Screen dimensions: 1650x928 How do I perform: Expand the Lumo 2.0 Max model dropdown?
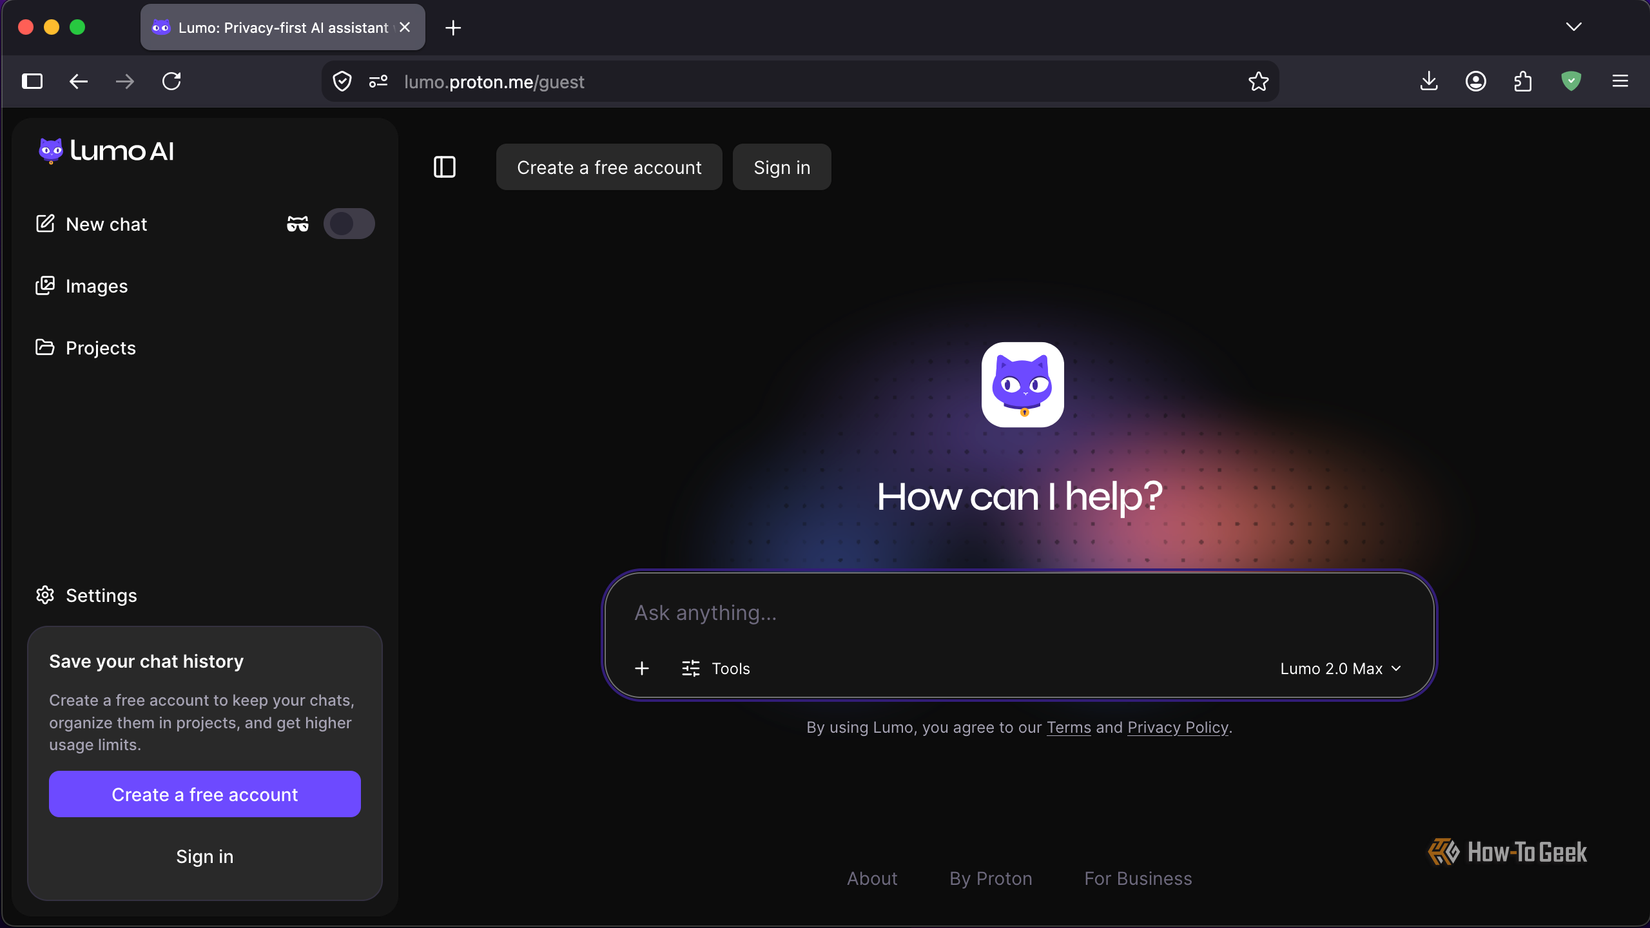pos(1341,668)
